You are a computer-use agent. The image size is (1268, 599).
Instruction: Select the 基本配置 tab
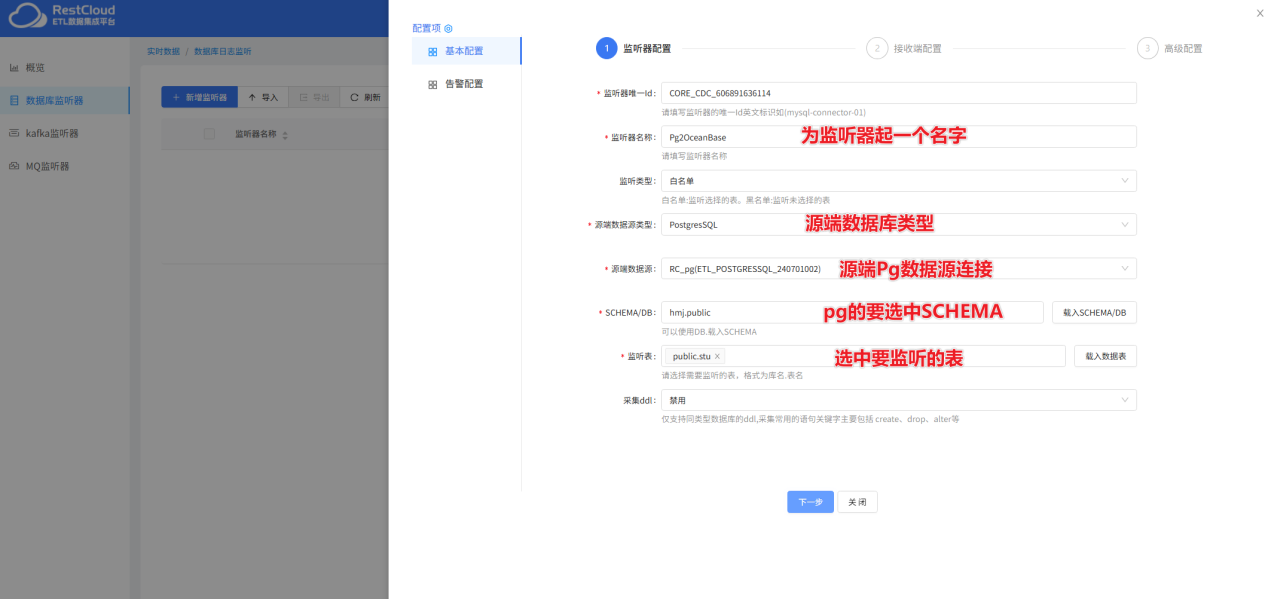(466, 51)
